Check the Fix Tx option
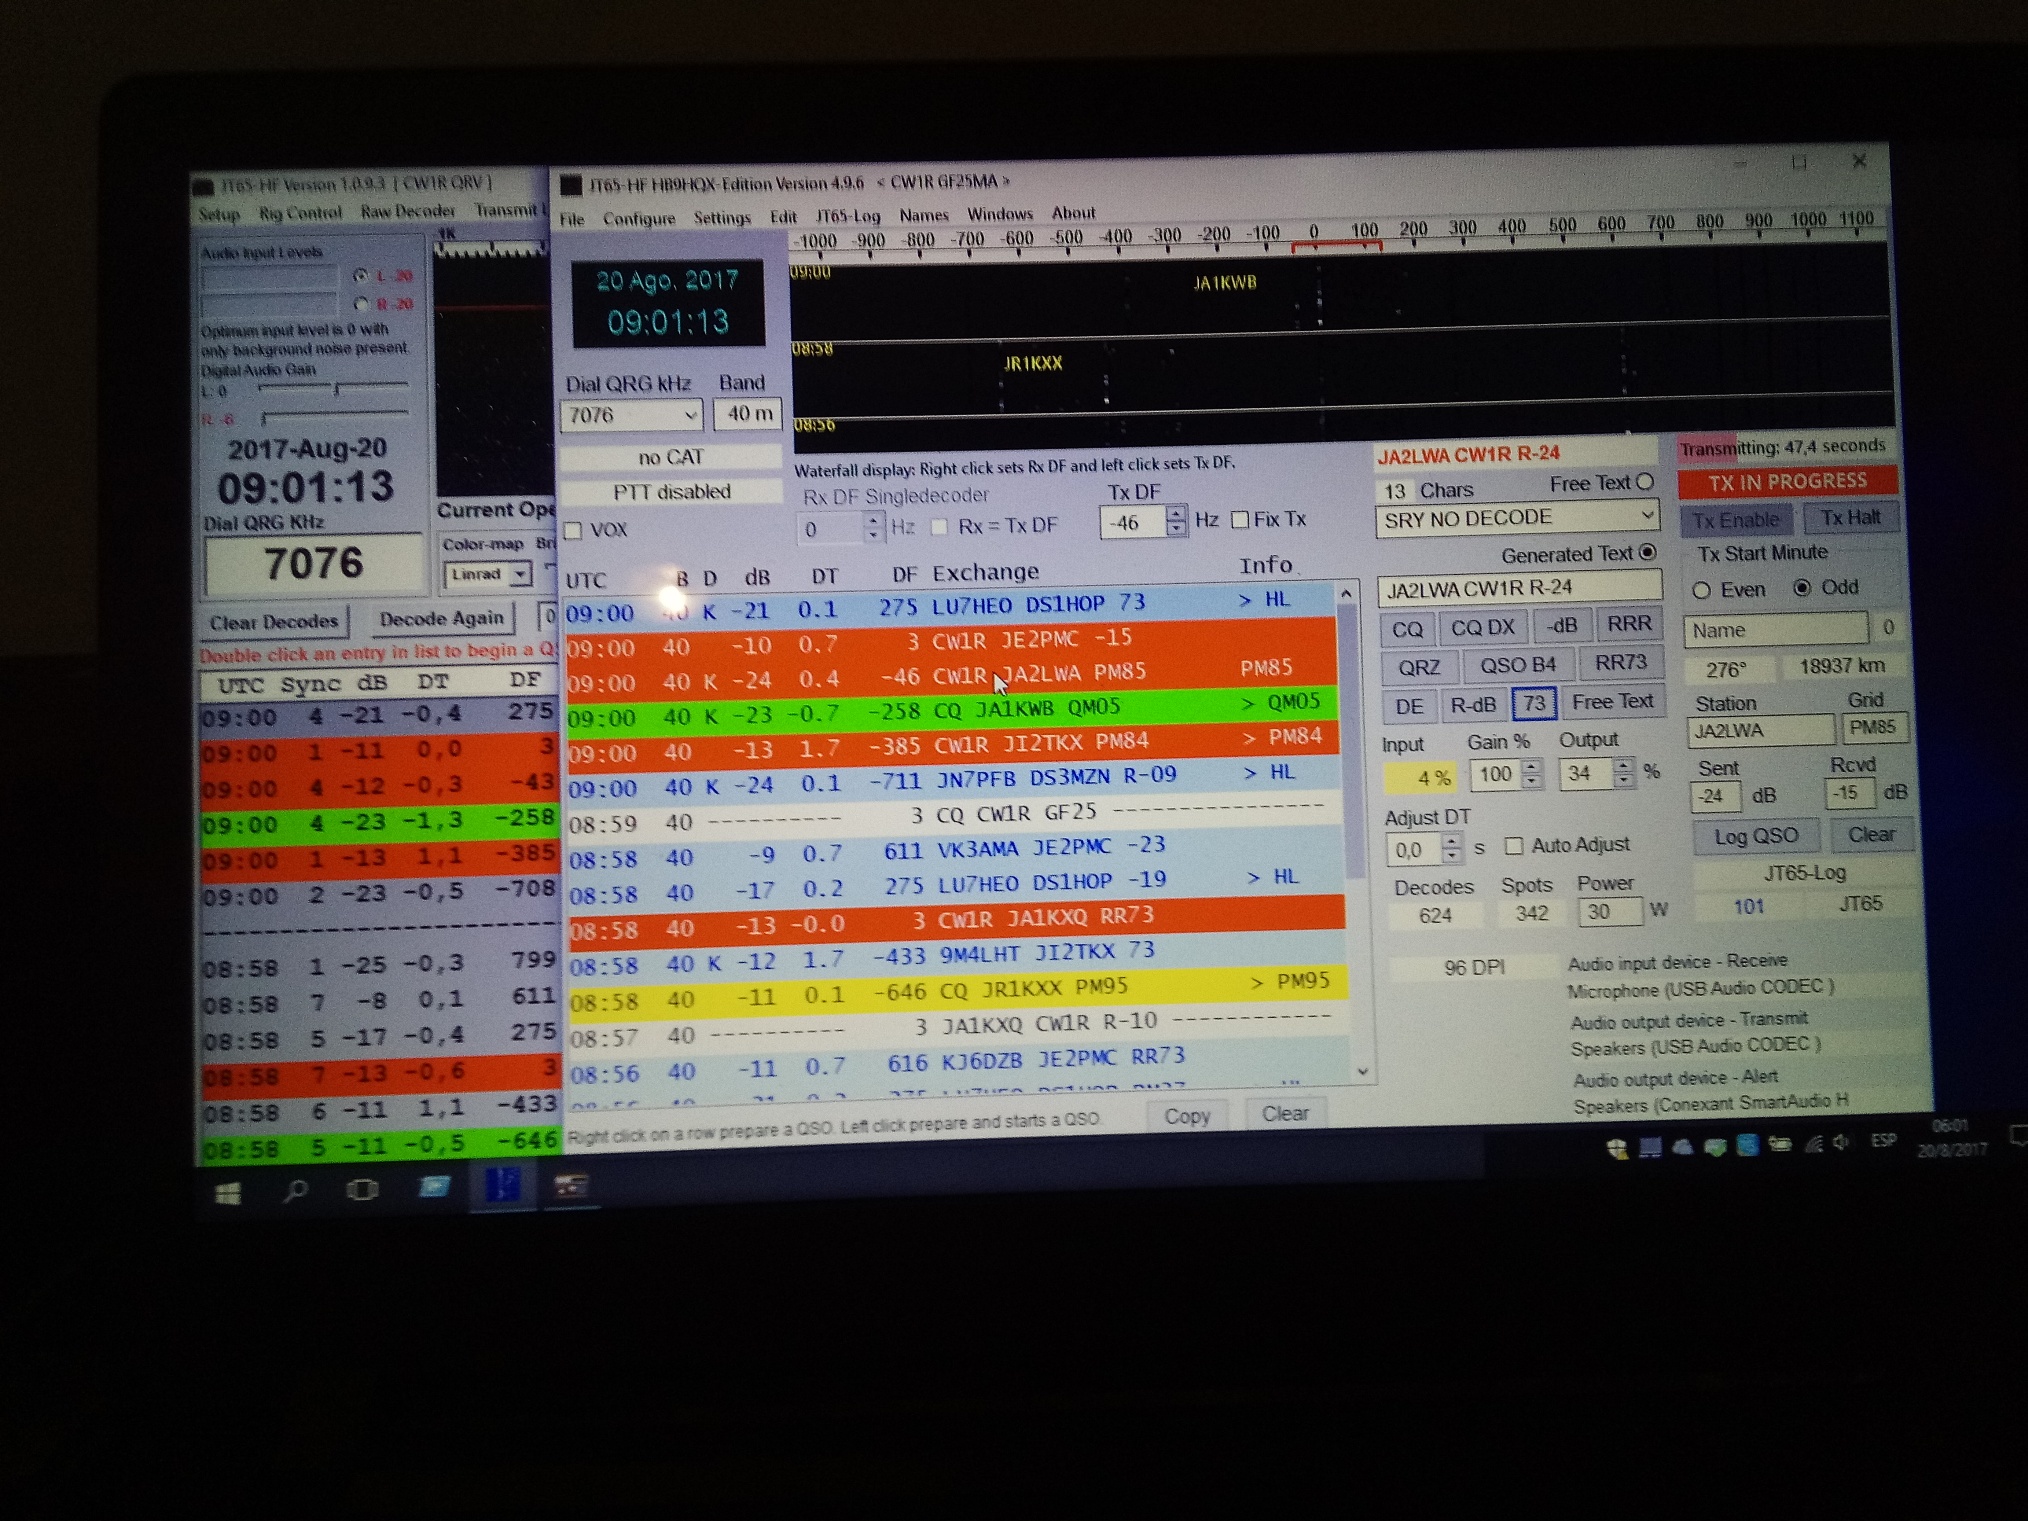Image resolution: width=2028 pixels, height=1521 pixels. coord(1240,520)
